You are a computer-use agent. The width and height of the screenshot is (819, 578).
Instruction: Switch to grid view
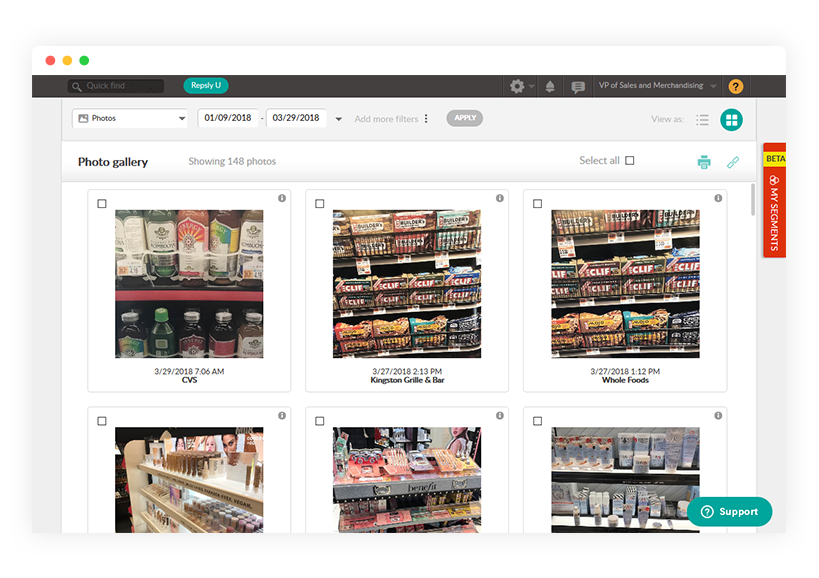[732, 119]
